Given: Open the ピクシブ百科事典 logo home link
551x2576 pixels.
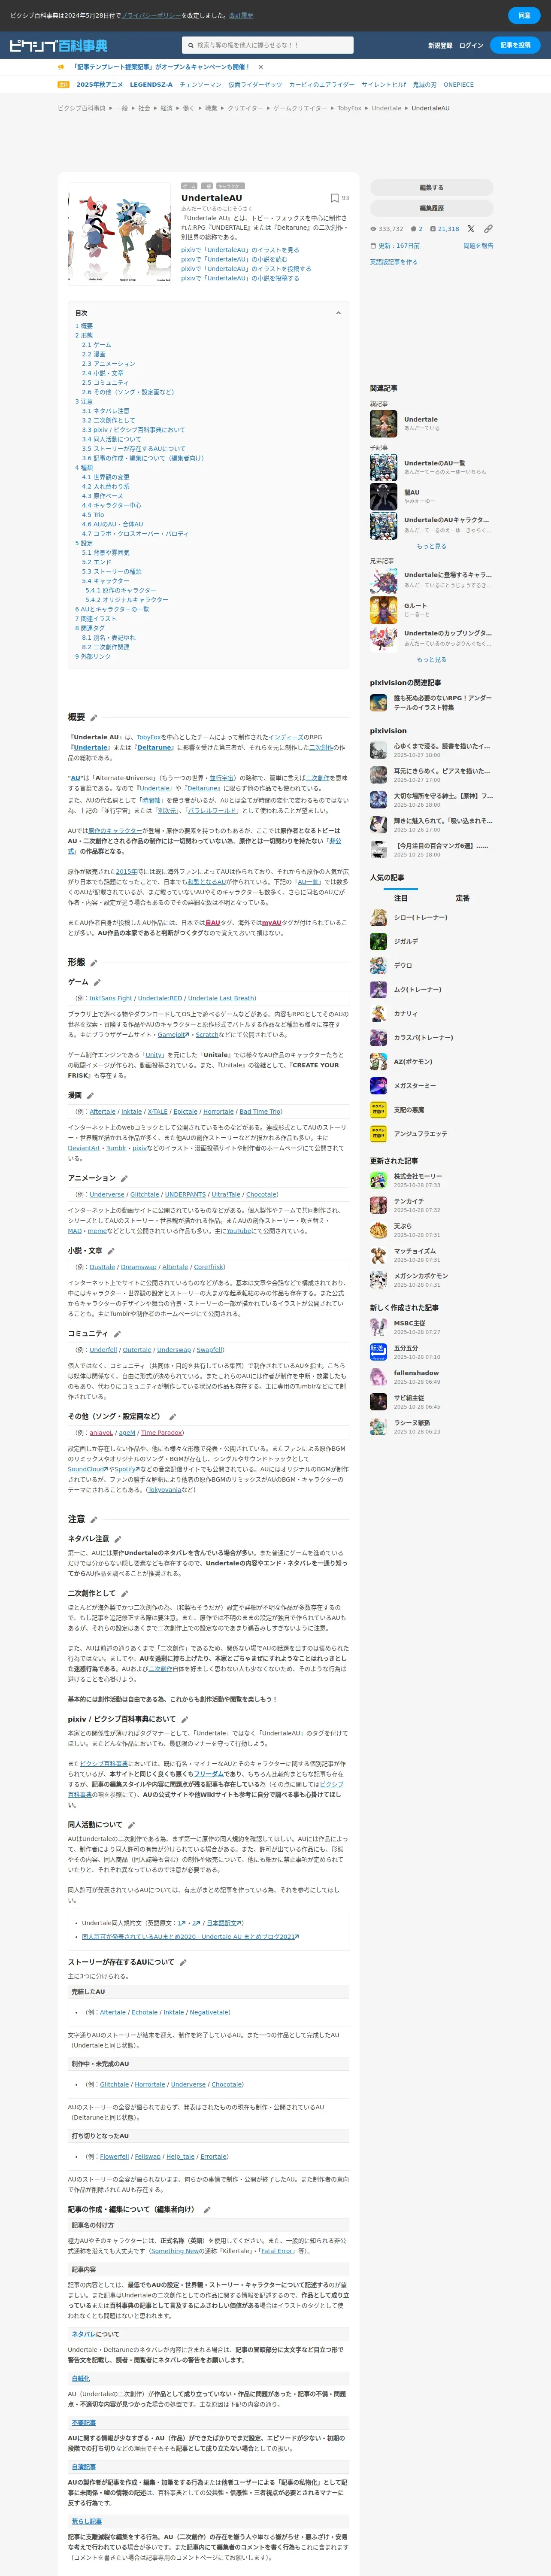Looking at the screenshot, I should pos(58,45).
